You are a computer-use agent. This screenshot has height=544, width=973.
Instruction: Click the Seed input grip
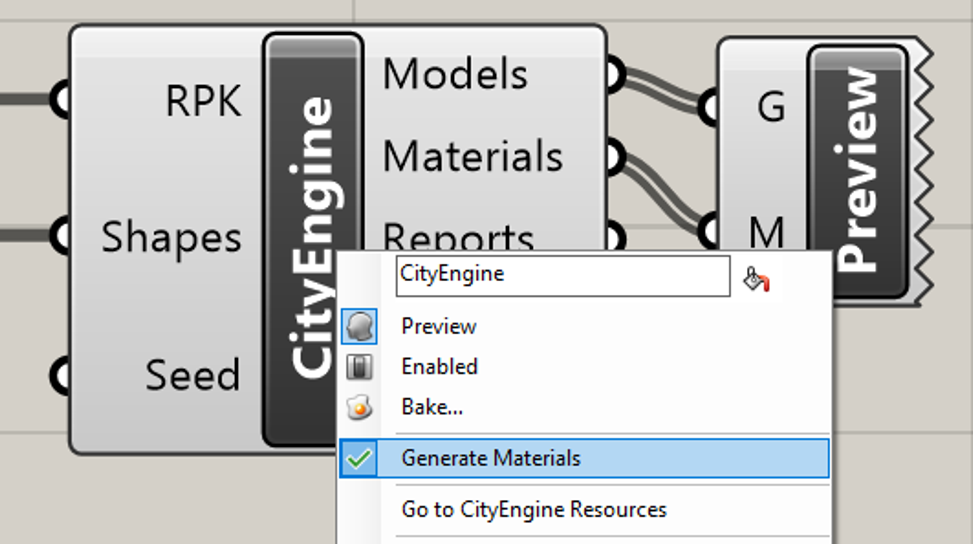coord(61,375)
